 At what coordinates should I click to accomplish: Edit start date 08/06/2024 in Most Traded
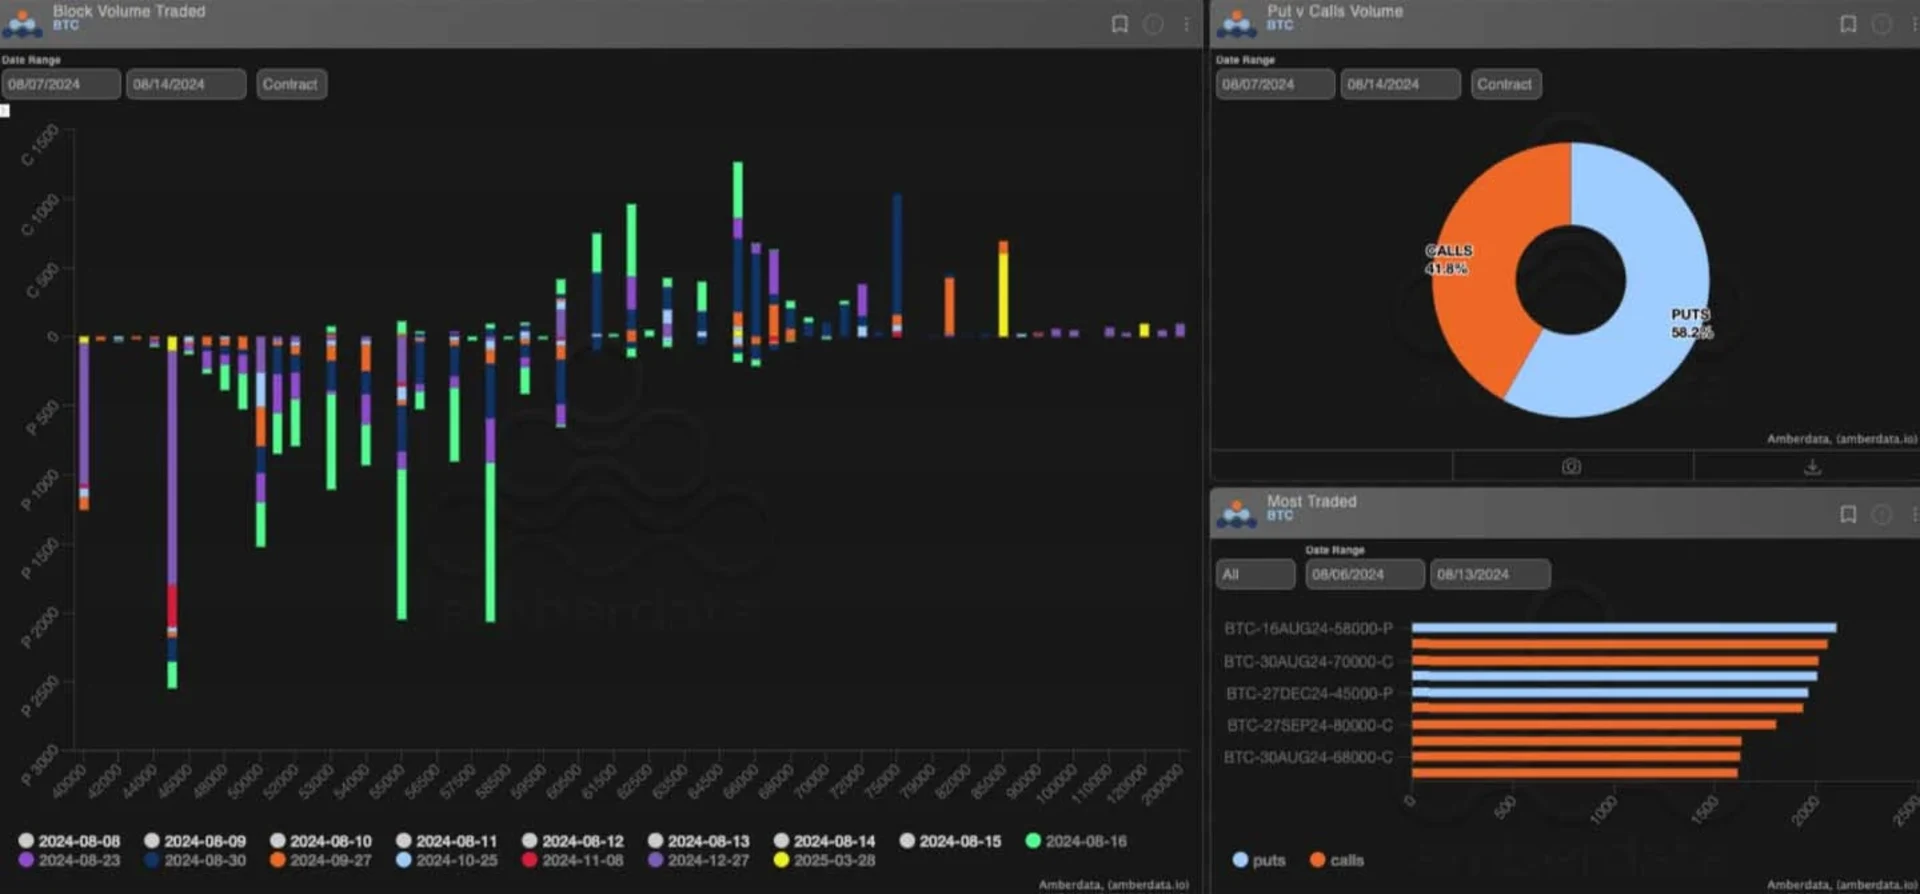1365,574
